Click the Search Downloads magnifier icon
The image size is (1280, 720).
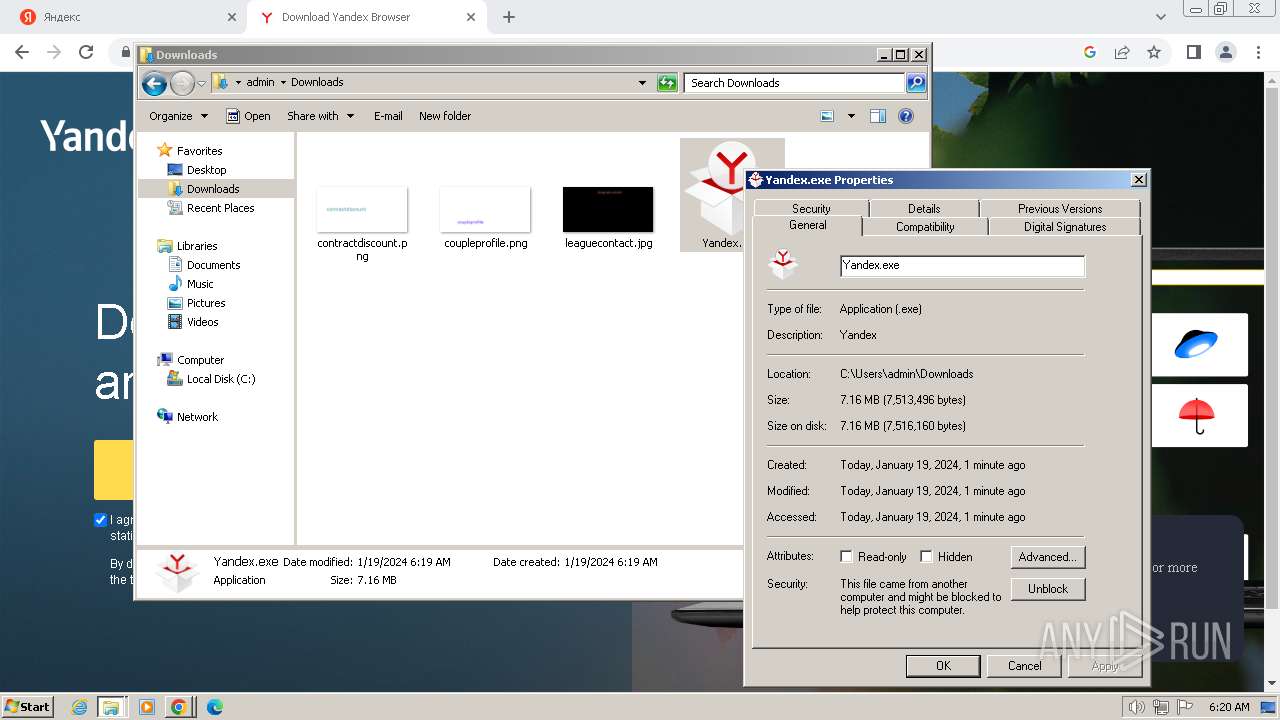[916, 83]
